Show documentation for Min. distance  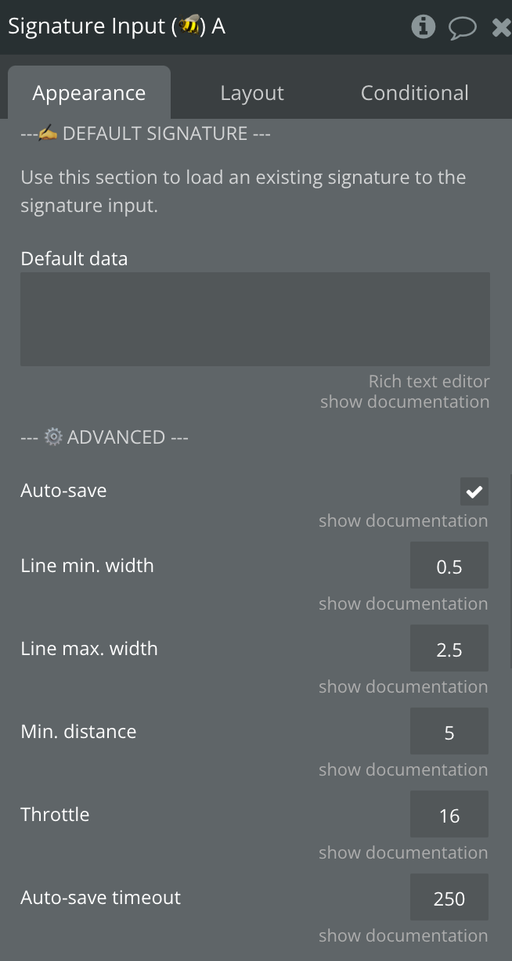coord(403,770)
